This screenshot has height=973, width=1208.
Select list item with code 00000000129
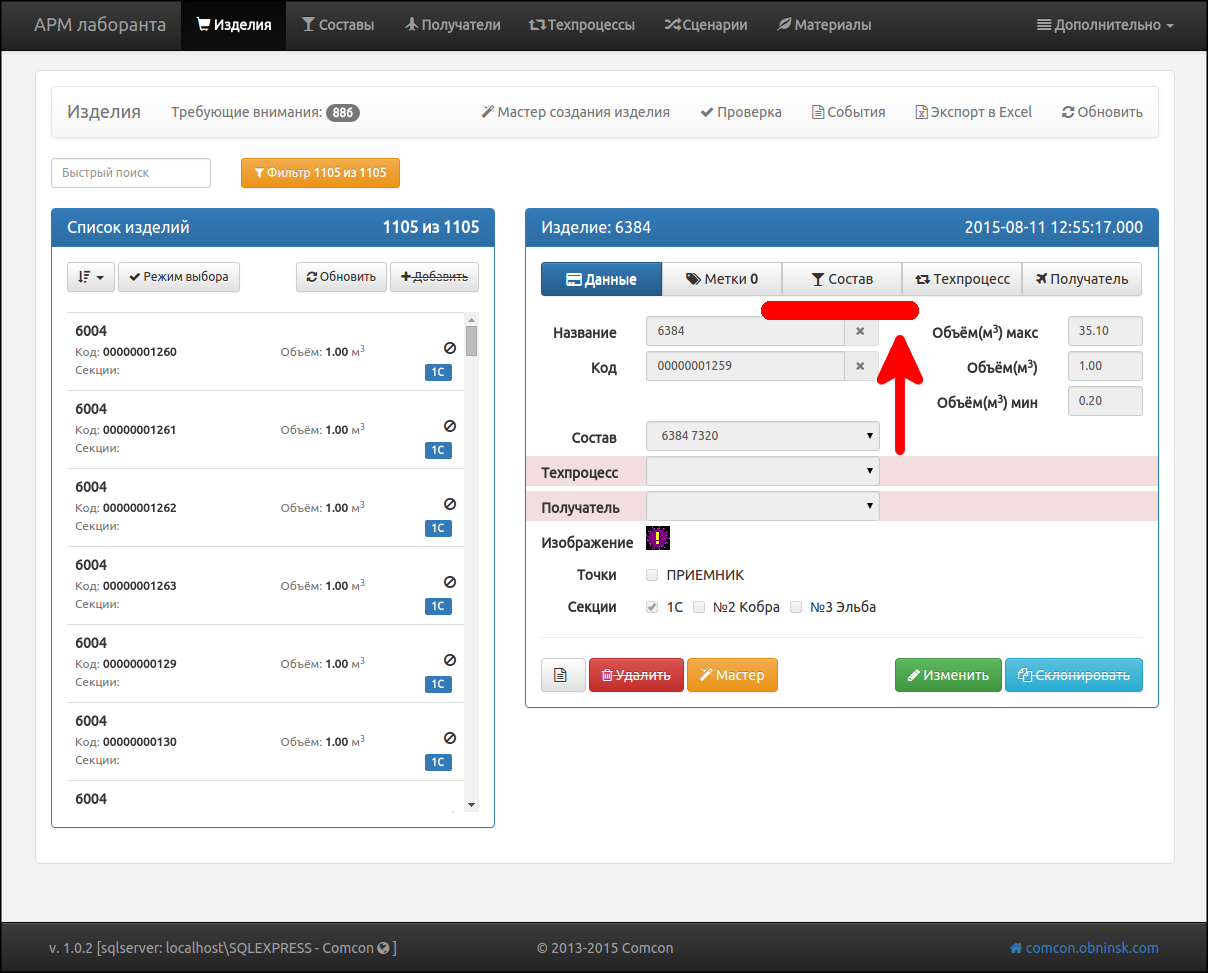[265, 663]
